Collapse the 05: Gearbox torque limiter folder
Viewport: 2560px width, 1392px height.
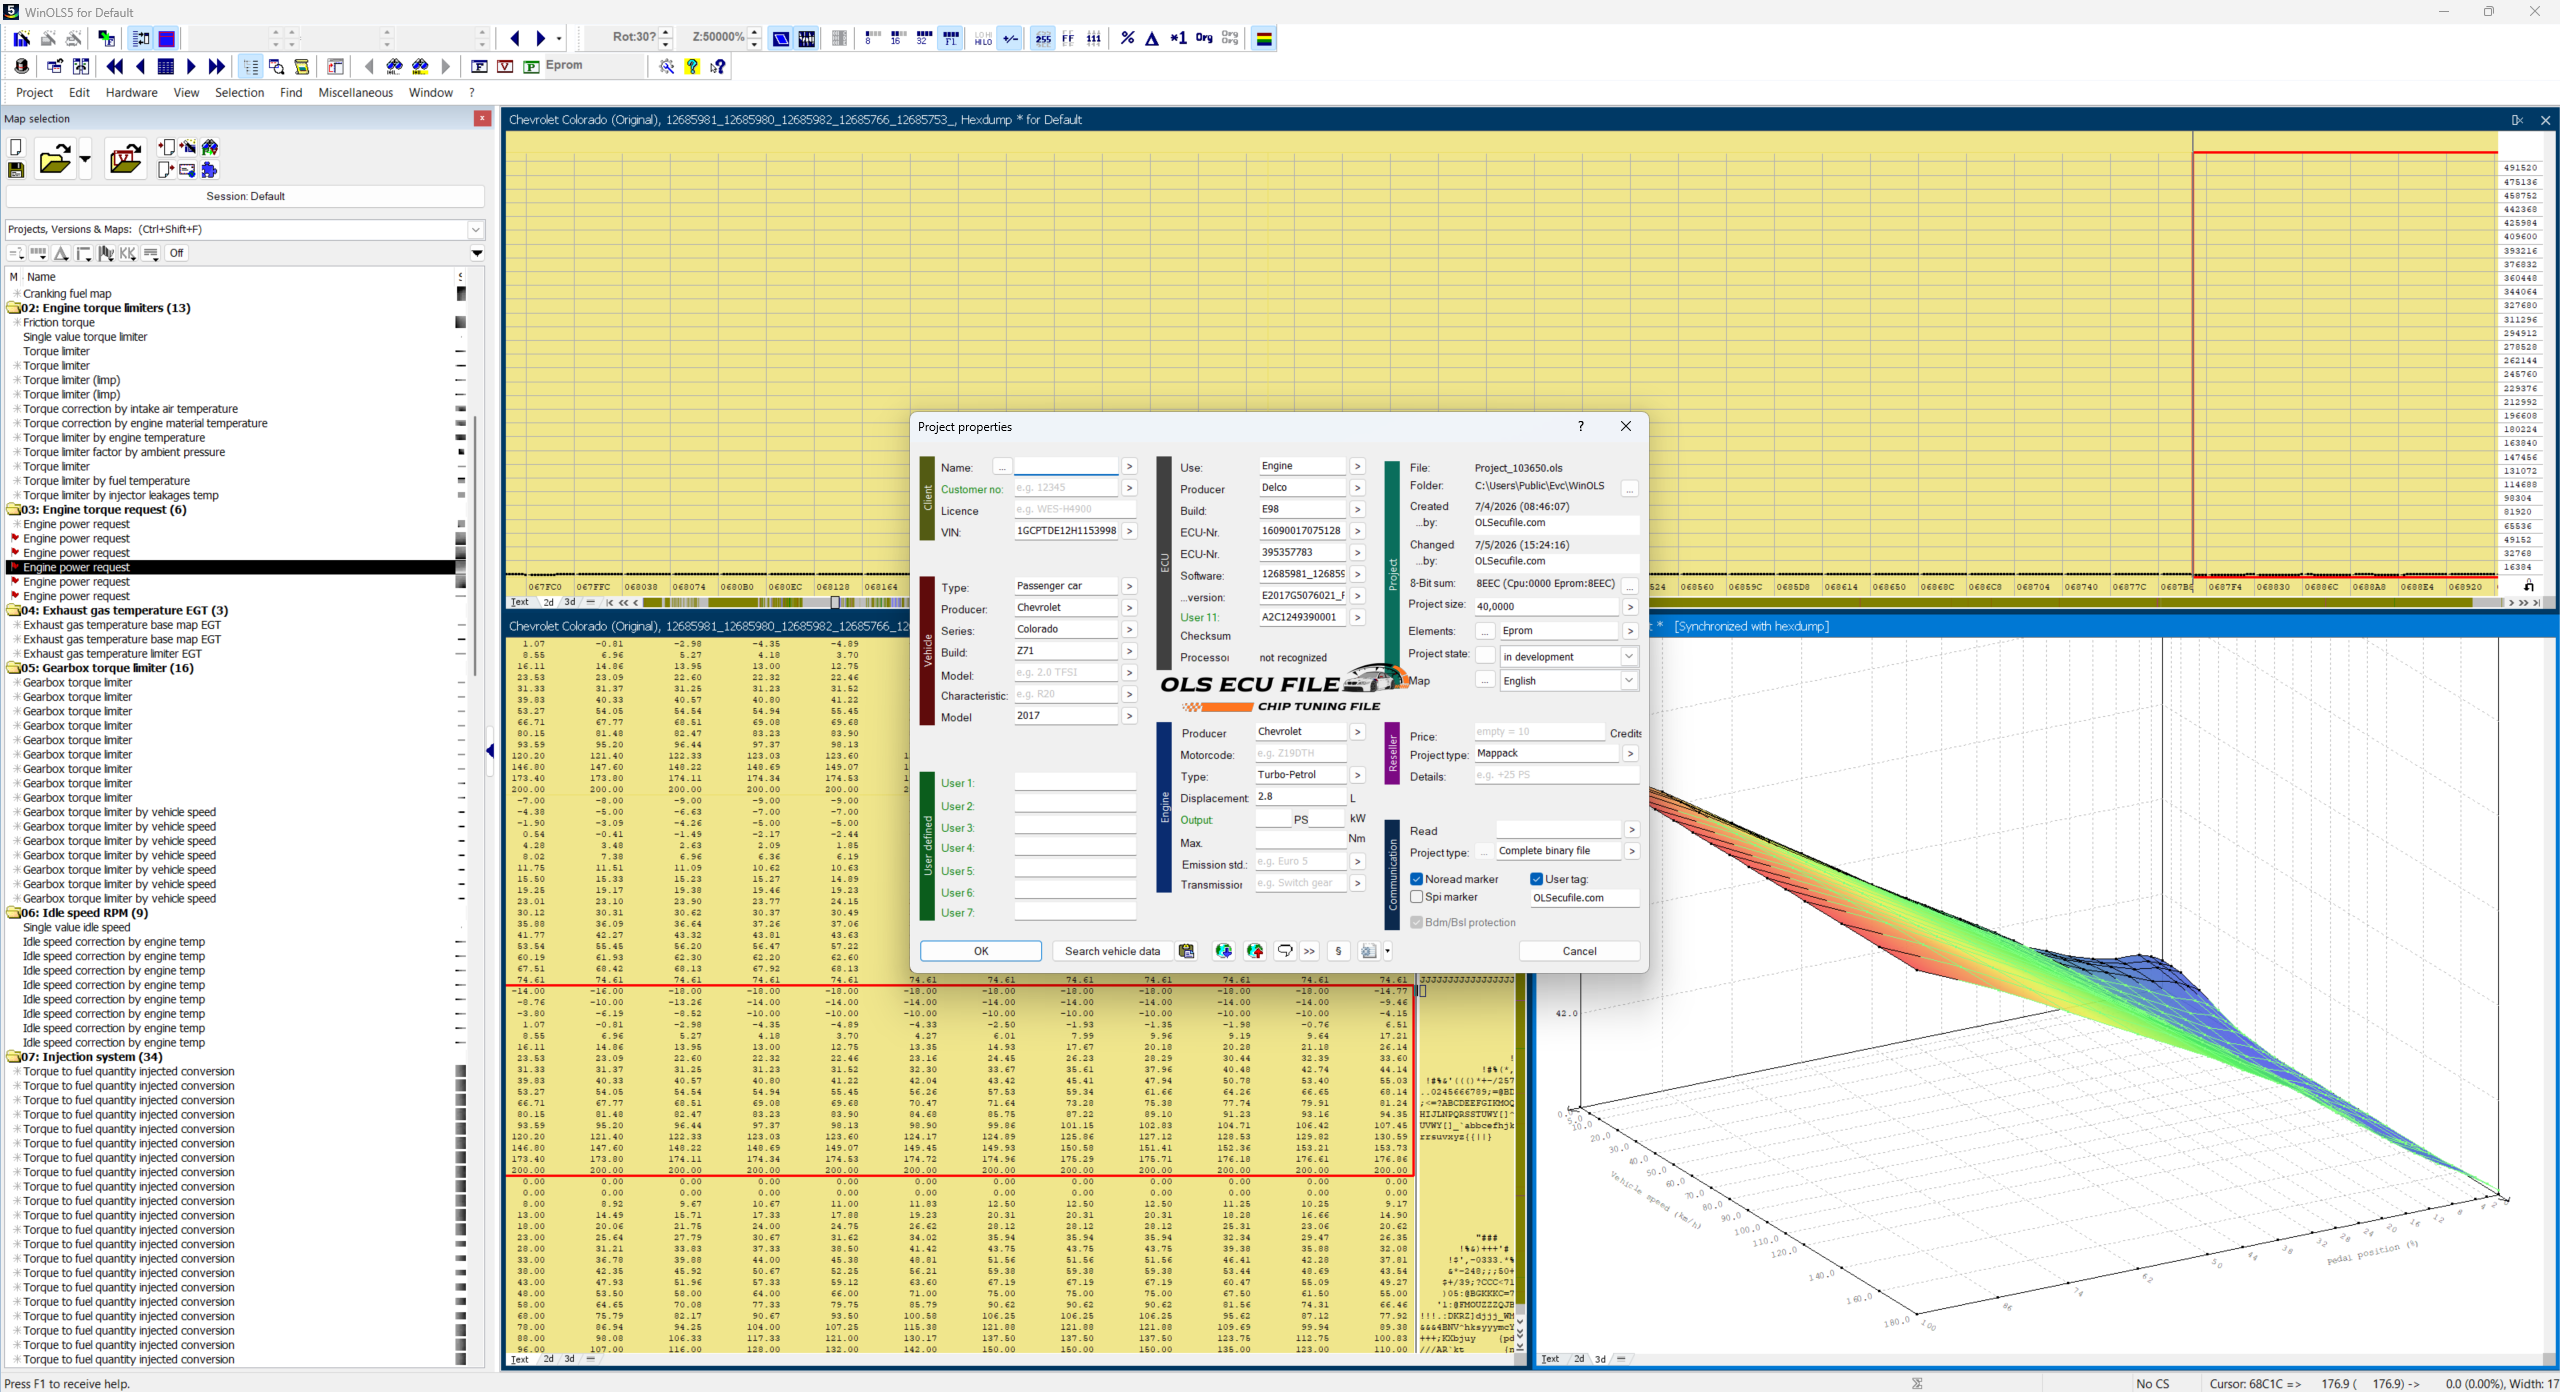pyautogui.click(x=14, y=668)
